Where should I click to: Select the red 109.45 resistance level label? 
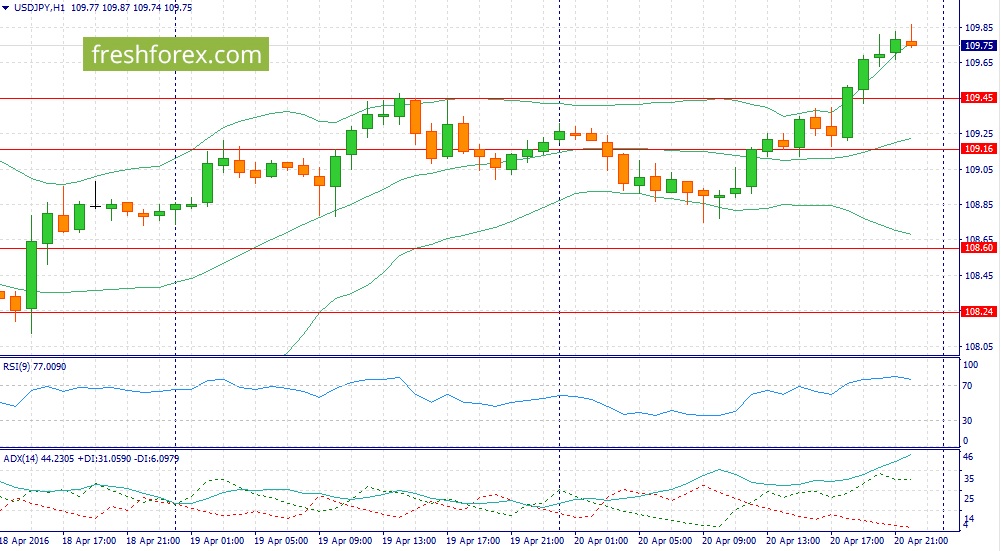pyautogui.click(x=977, y=98)
